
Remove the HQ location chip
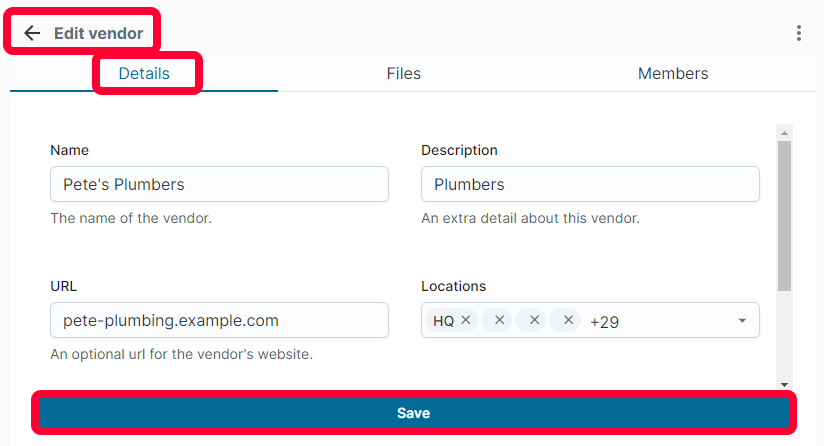[466, 320]
